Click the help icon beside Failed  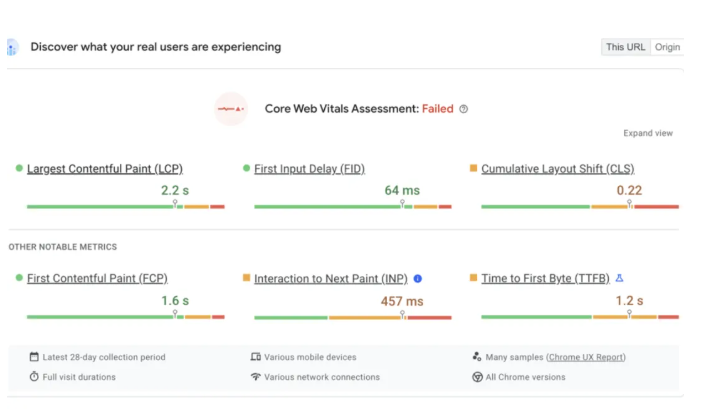(463, 109)
